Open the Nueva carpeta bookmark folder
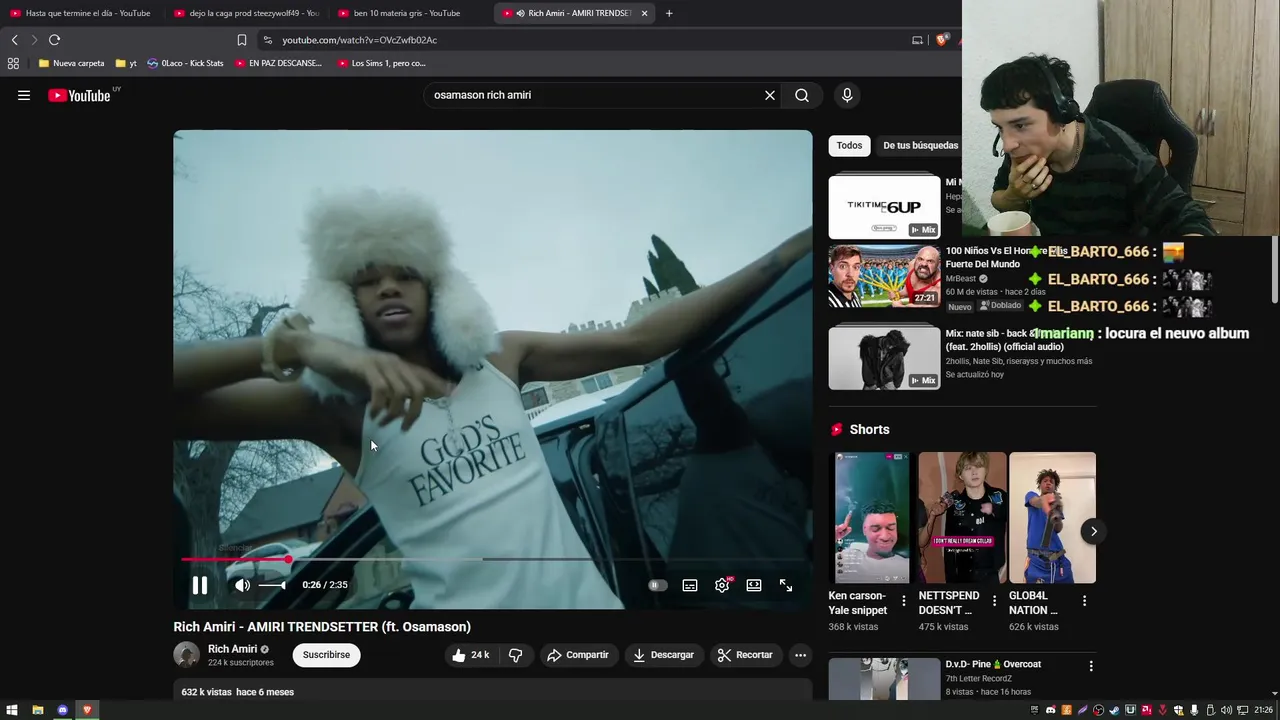The width and height of the screenshot is (1280, 720). [x=71, y=63]
